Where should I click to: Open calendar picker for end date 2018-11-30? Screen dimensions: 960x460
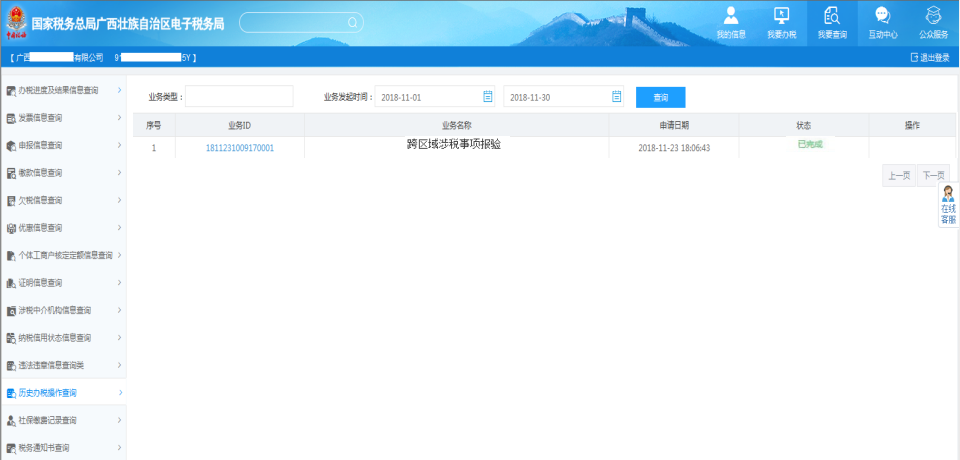click(x=616, y=96)
